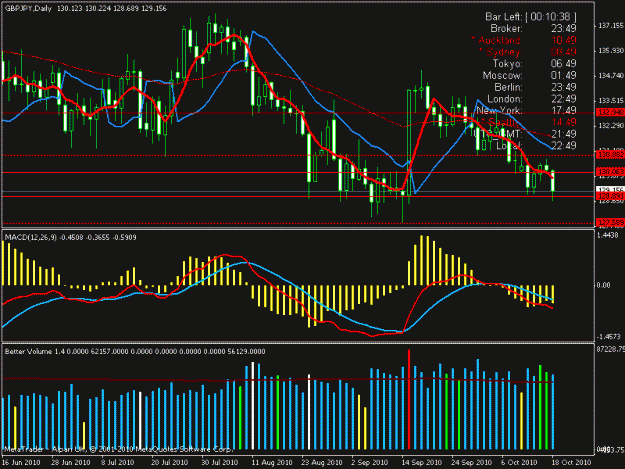
Task: Select the 8 Jul 2010 date label
Action: pos(118,463)
